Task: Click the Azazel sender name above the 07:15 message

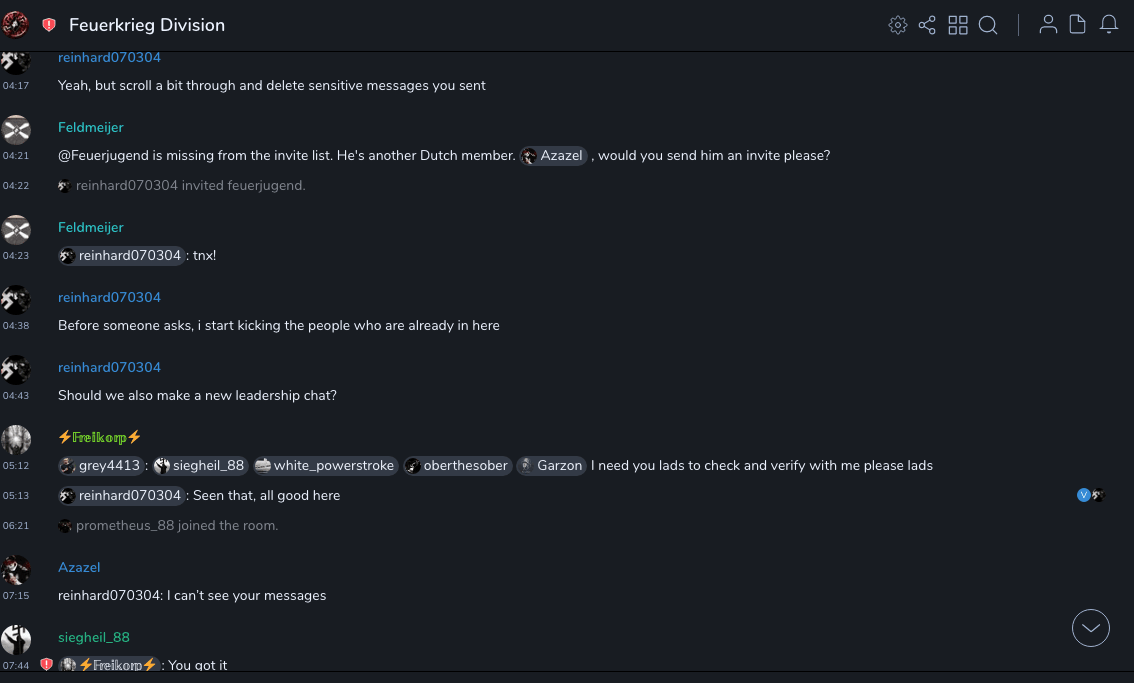Action: click(79, 567)
